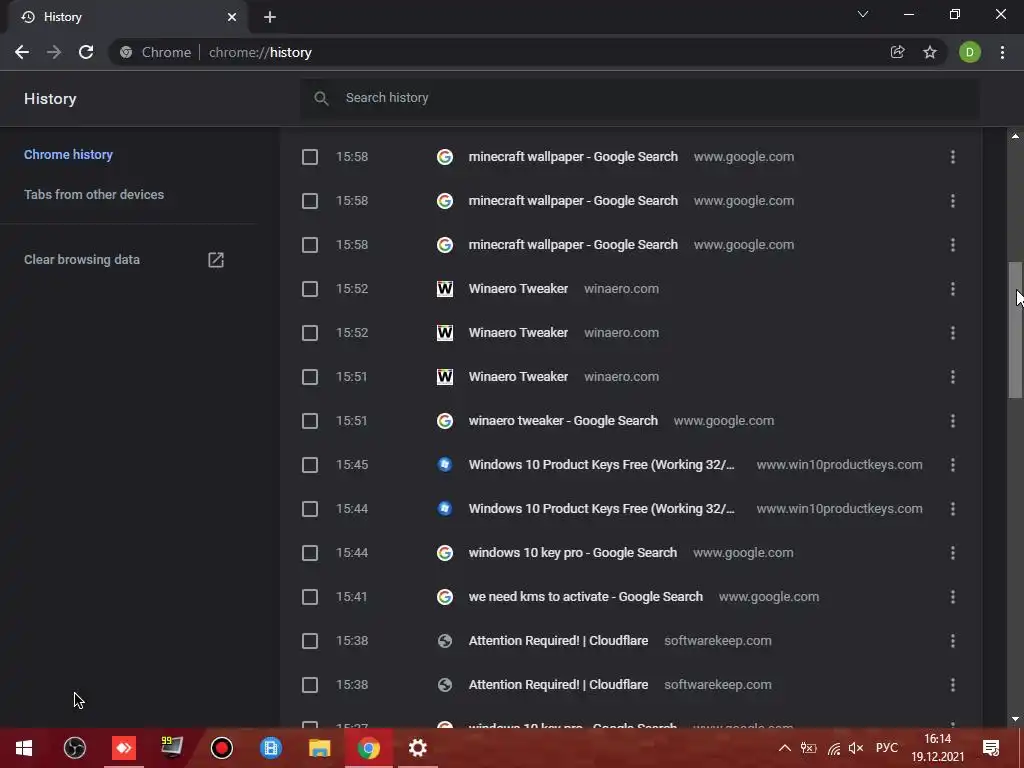The height and width of the screenshot is (768, 1024).
Task: Open the red arrow app in the taskbar
Action: tap(123, 748)
